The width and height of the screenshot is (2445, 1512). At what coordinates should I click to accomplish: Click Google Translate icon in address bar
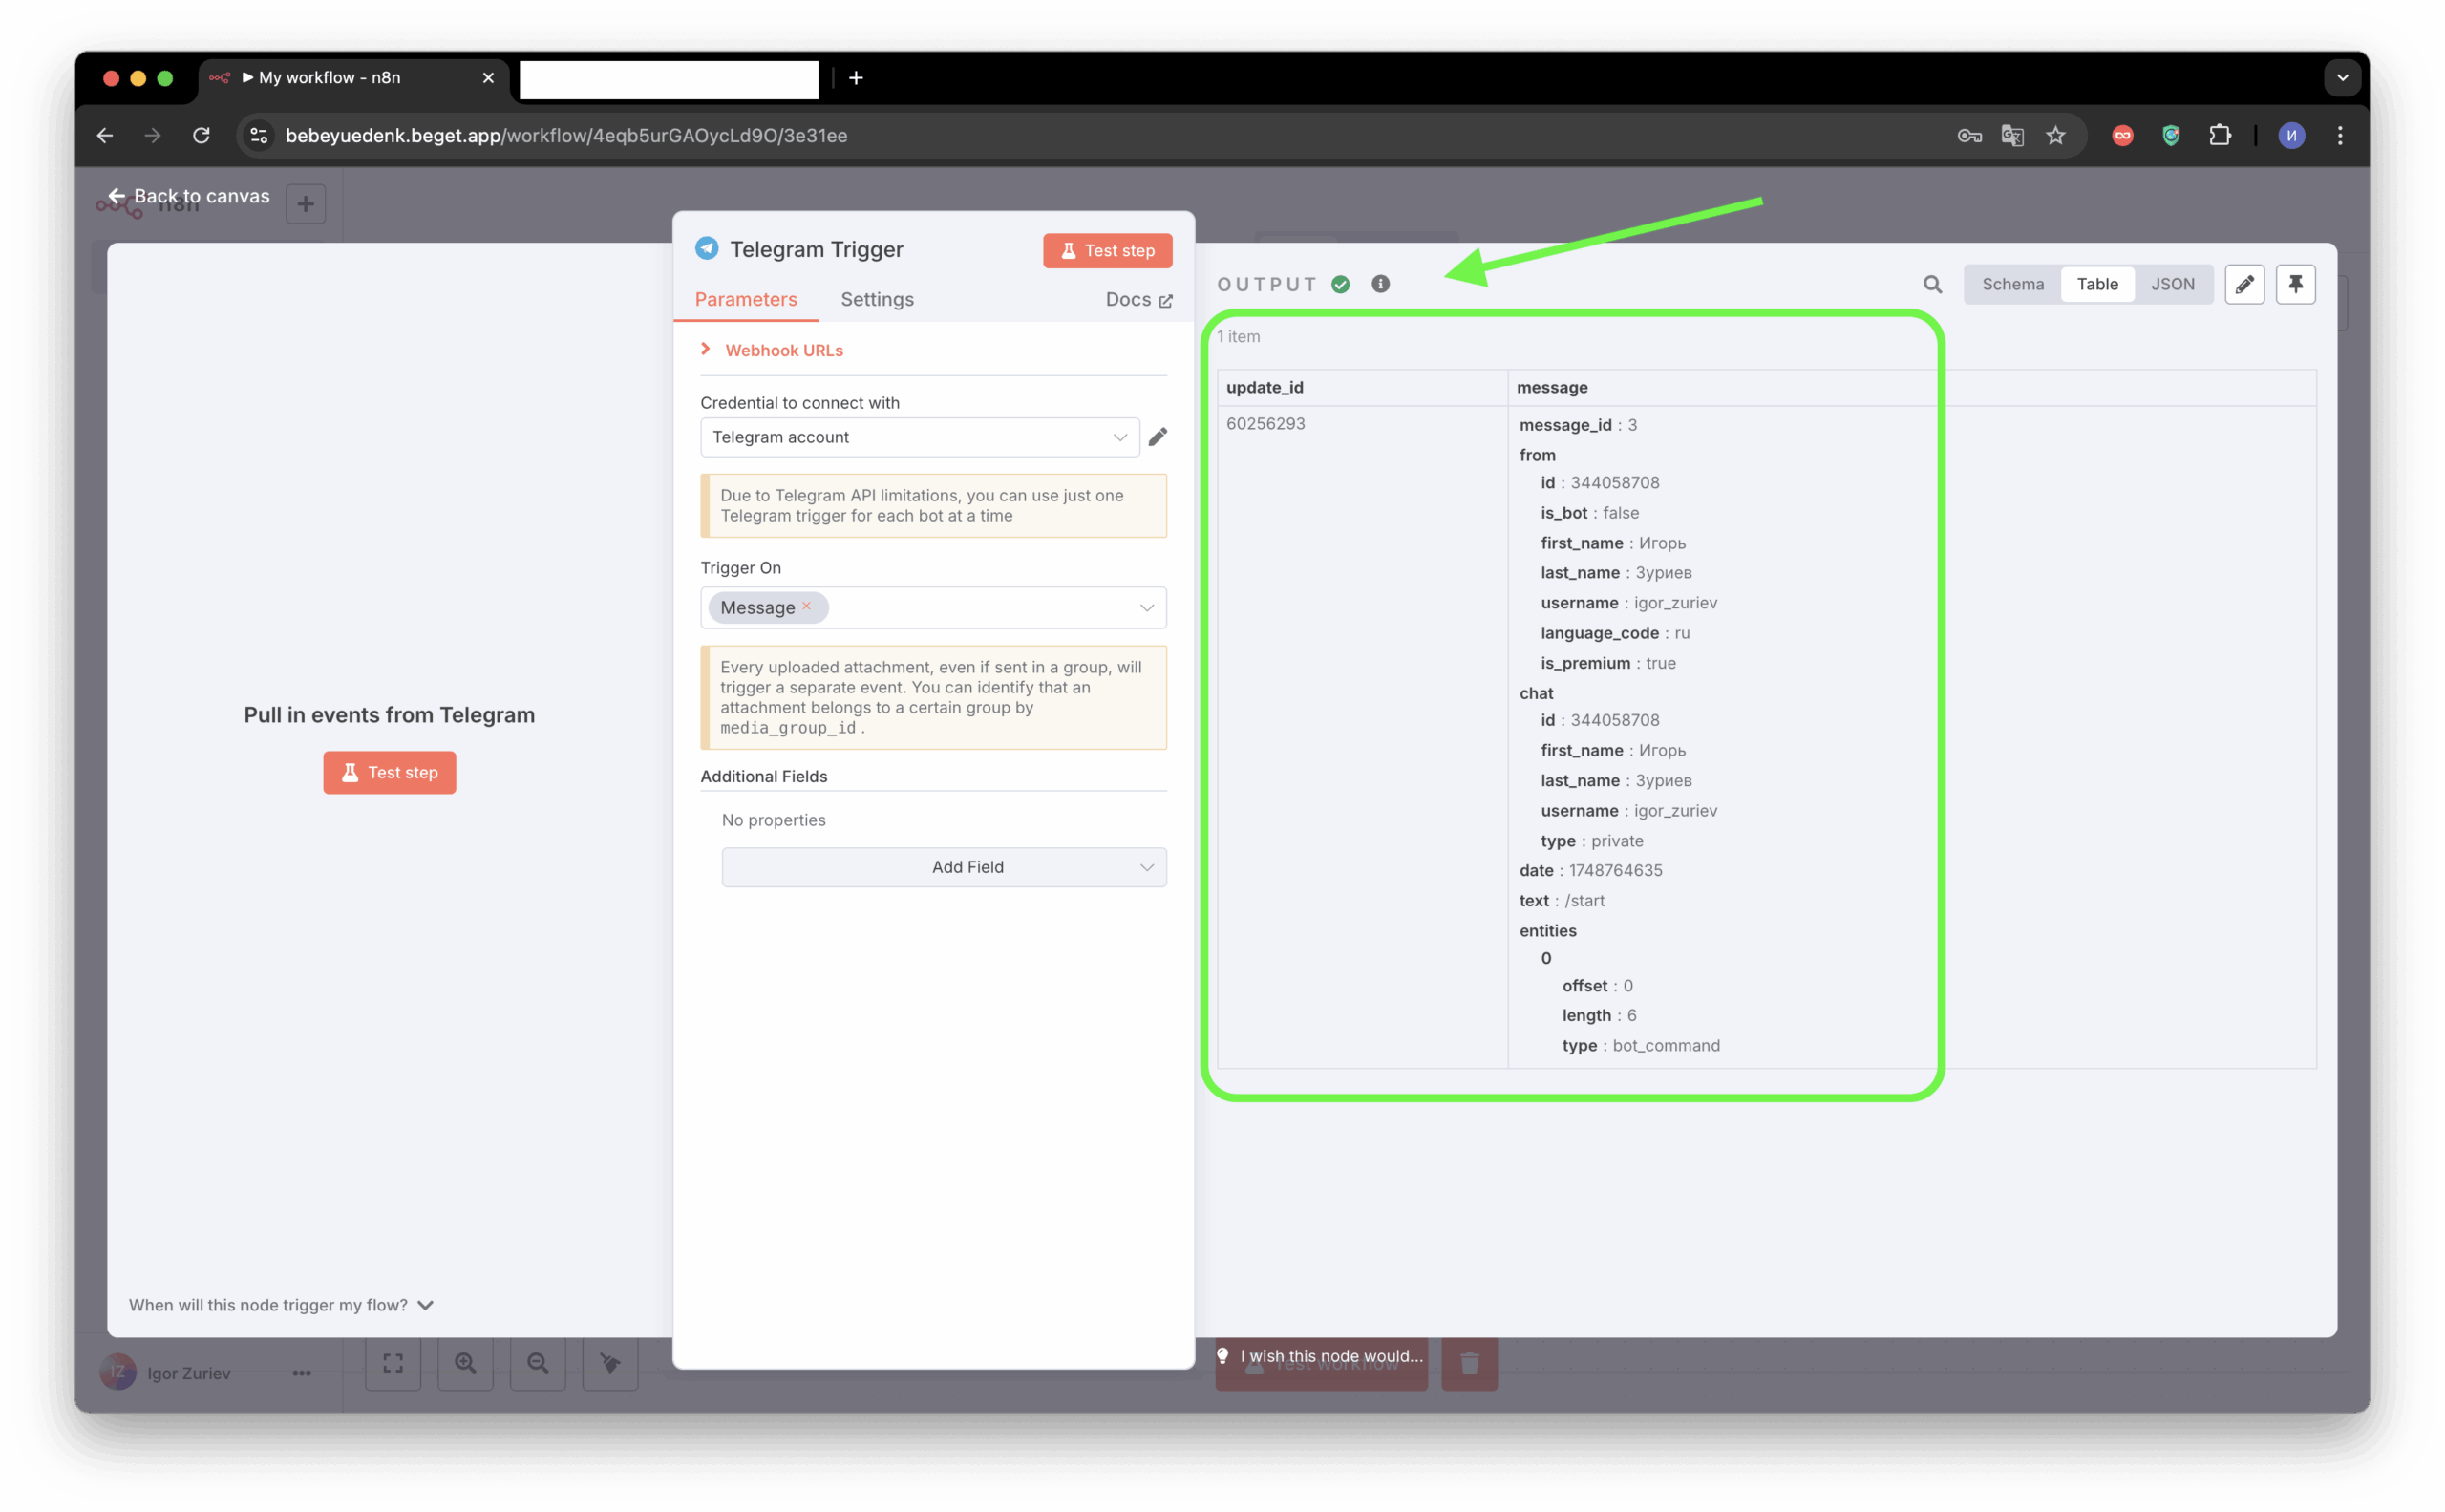[x=2012, y=135]
